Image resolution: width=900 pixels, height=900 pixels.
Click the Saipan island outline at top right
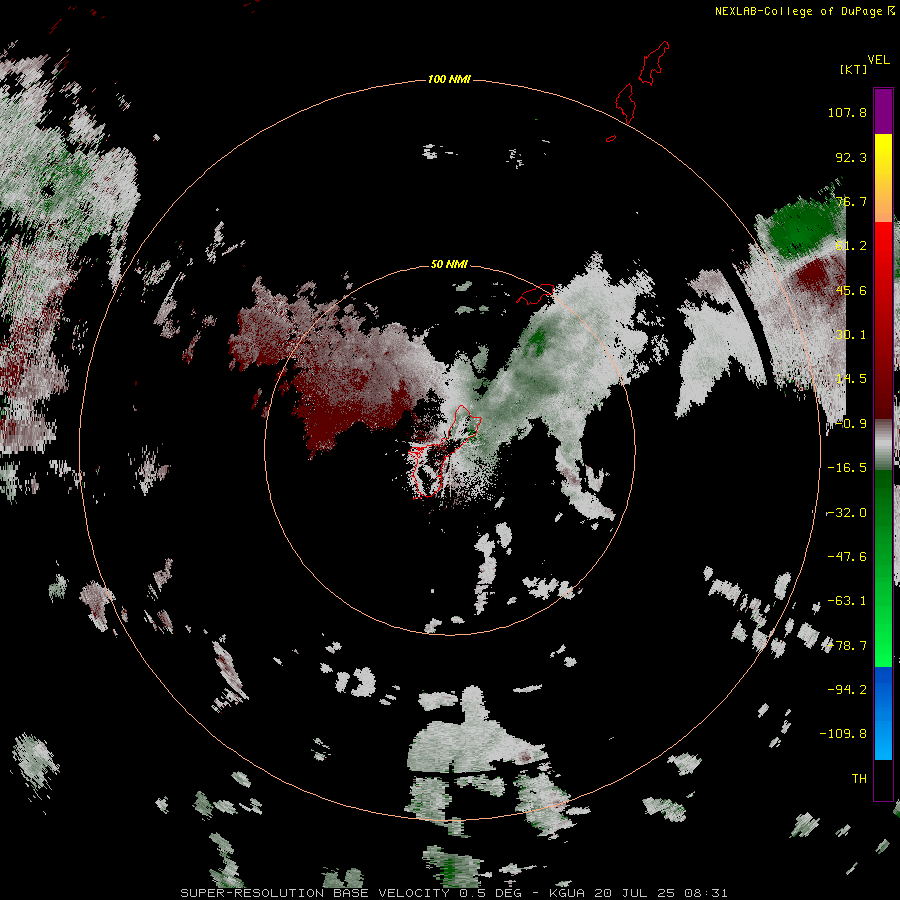coord(653,63)
